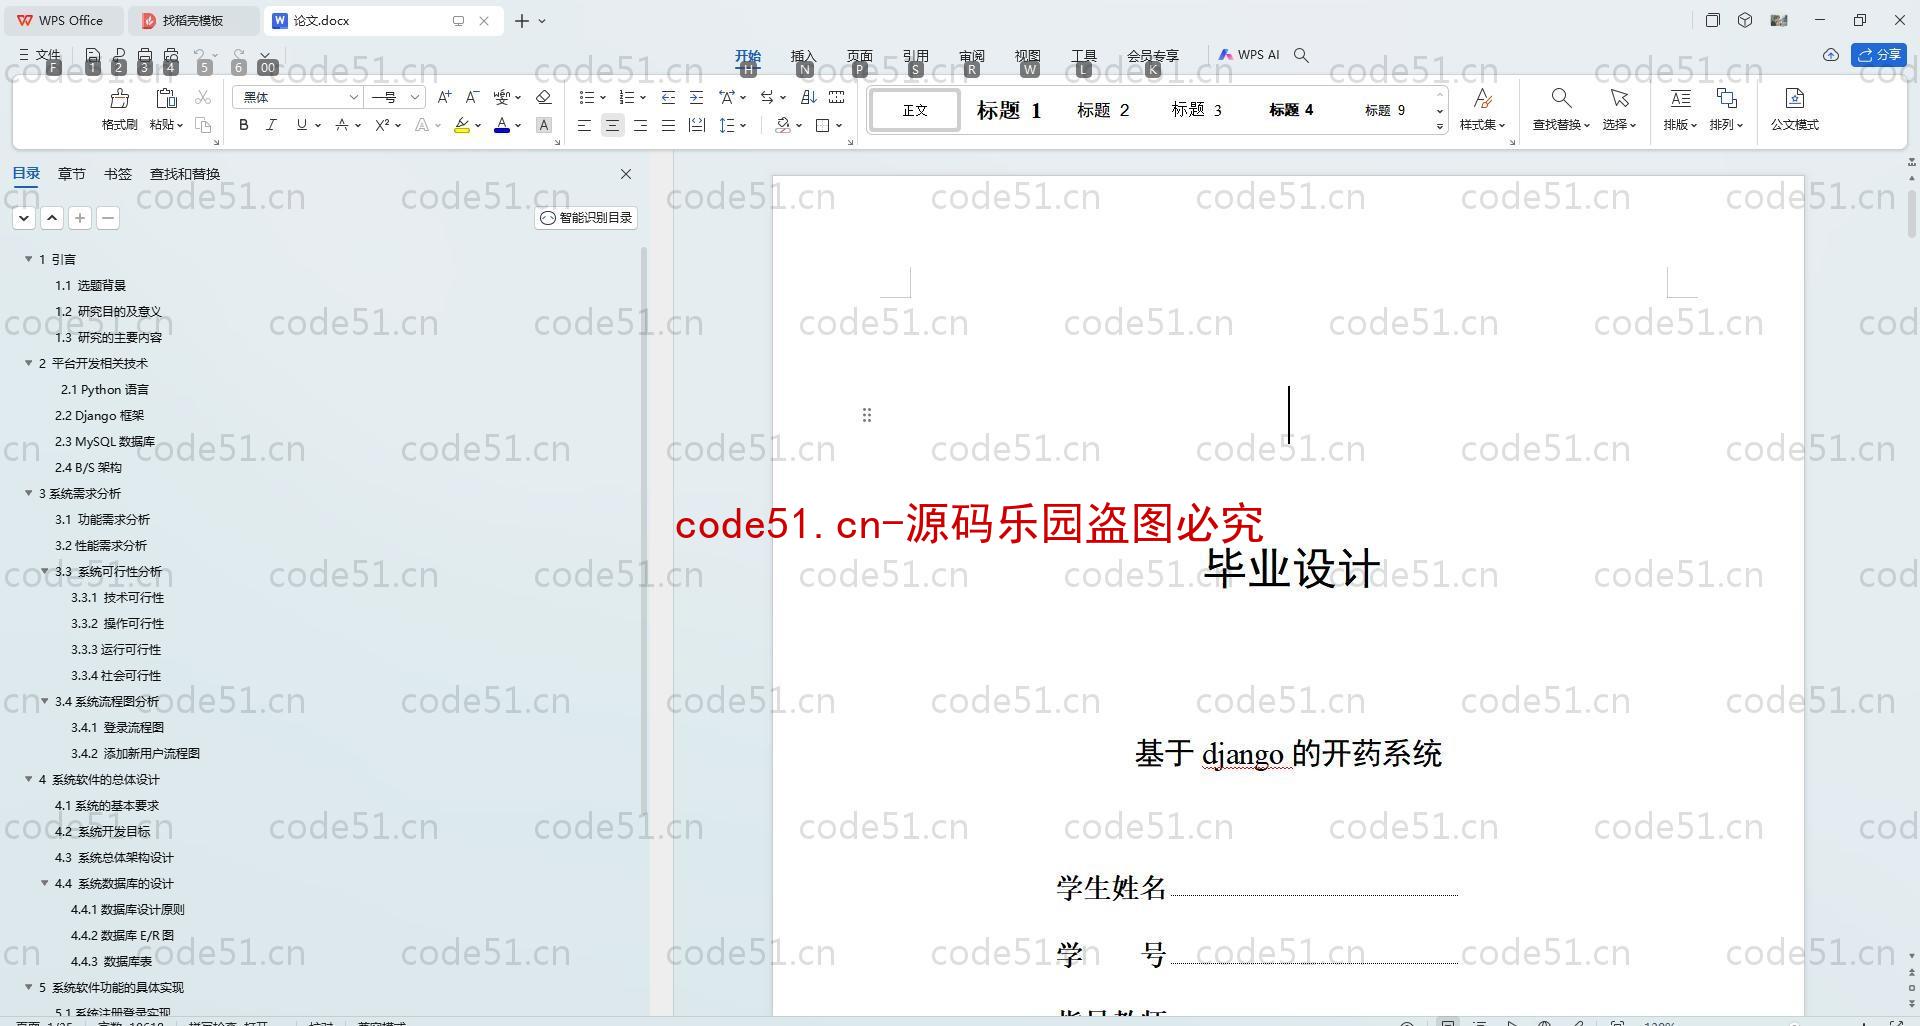1920x1026 pixels.
Task: Collapse the '1 引言' outline section
Action: (x=28, y=259)
